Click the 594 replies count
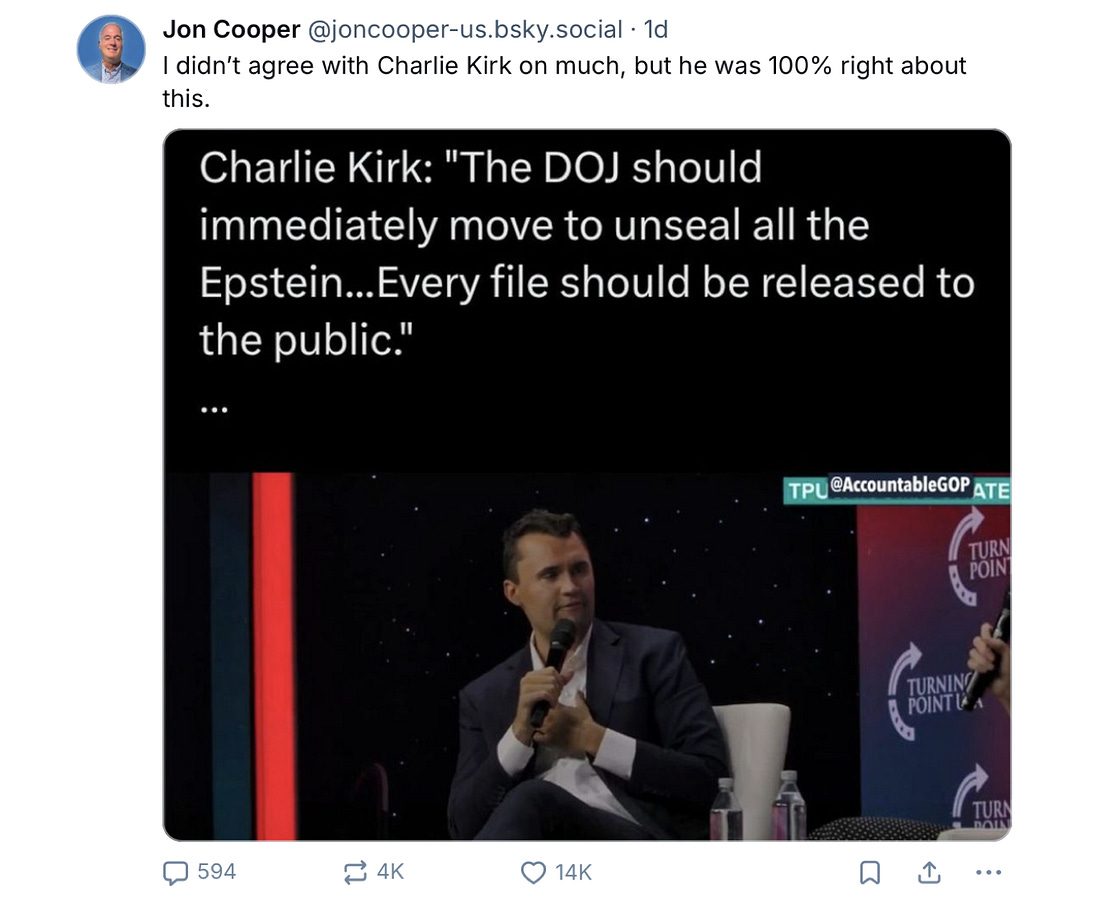 coord(216,872)
